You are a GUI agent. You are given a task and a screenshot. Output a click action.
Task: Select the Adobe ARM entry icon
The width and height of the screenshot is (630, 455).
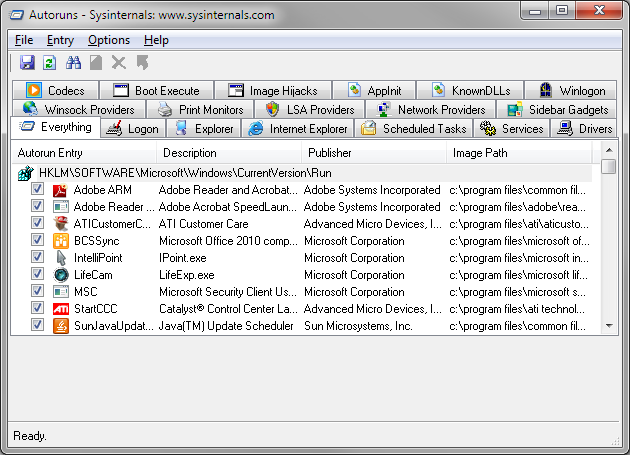(x=61, y=190)
